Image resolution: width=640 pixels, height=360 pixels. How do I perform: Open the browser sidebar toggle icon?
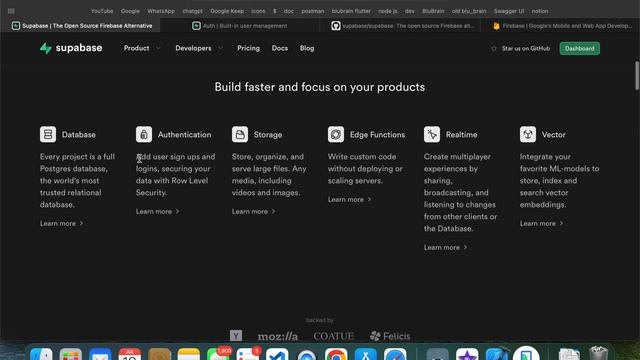(x=11, y=11)
